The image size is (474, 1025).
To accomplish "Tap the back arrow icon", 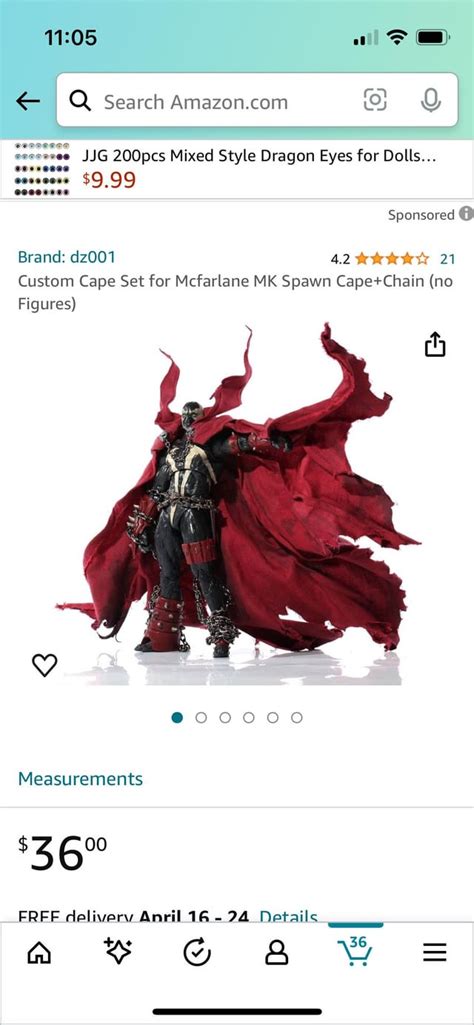I will click(28, 101).
